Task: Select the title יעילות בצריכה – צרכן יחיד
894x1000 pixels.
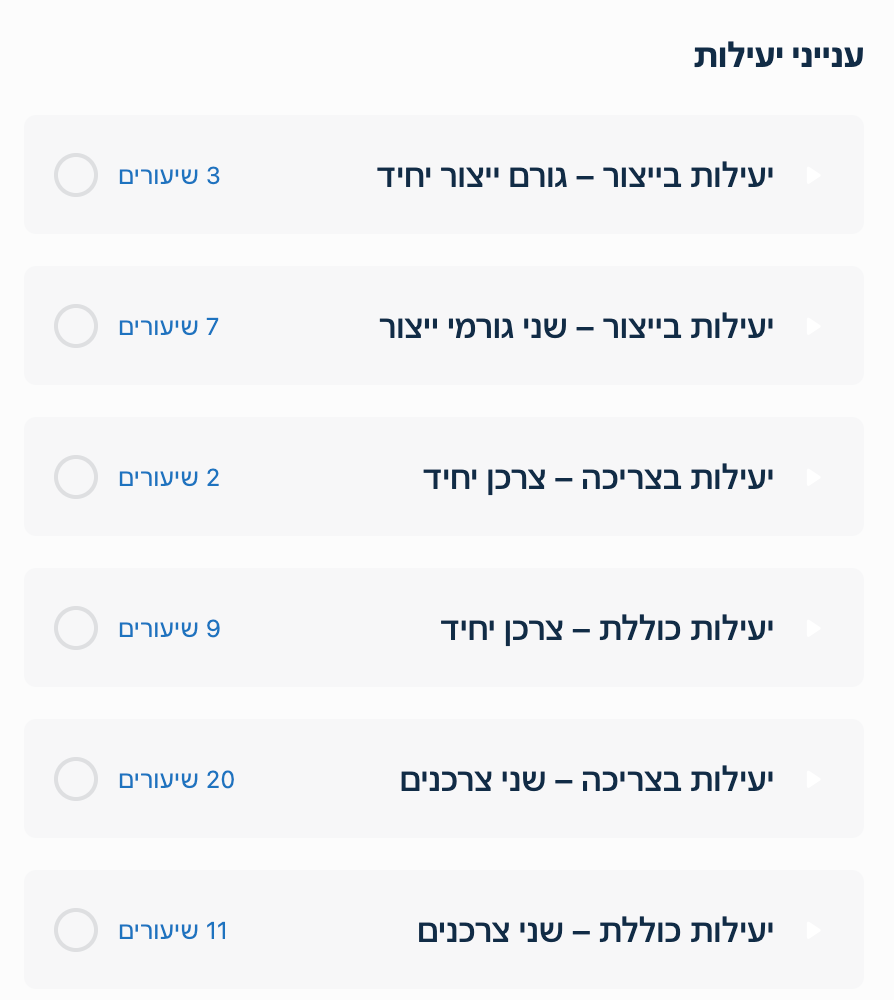Action: click(599, 478)
